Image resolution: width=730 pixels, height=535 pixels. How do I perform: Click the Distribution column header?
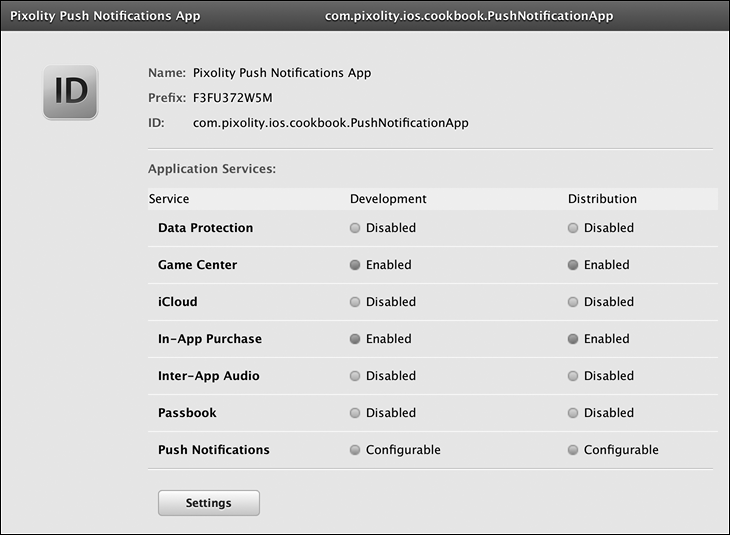[x=602, y=199]
